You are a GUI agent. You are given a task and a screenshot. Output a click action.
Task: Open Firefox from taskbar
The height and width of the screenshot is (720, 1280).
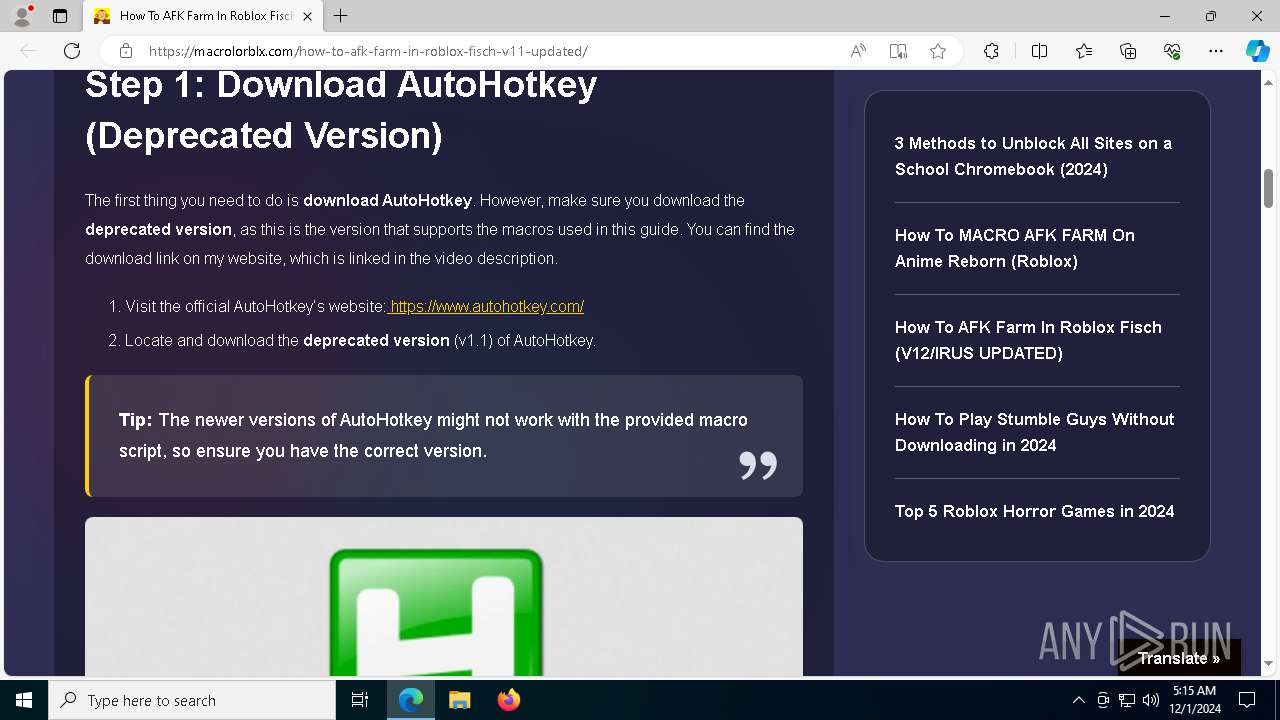tap(508, 700)
